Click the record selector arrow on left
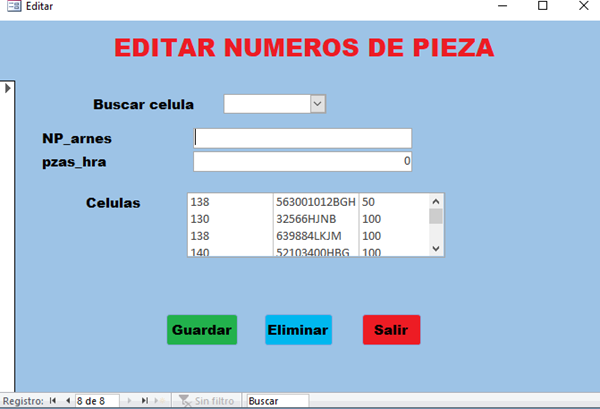This screenshot has width=600, height=409. pyautogui.click(x=7, y=88)
